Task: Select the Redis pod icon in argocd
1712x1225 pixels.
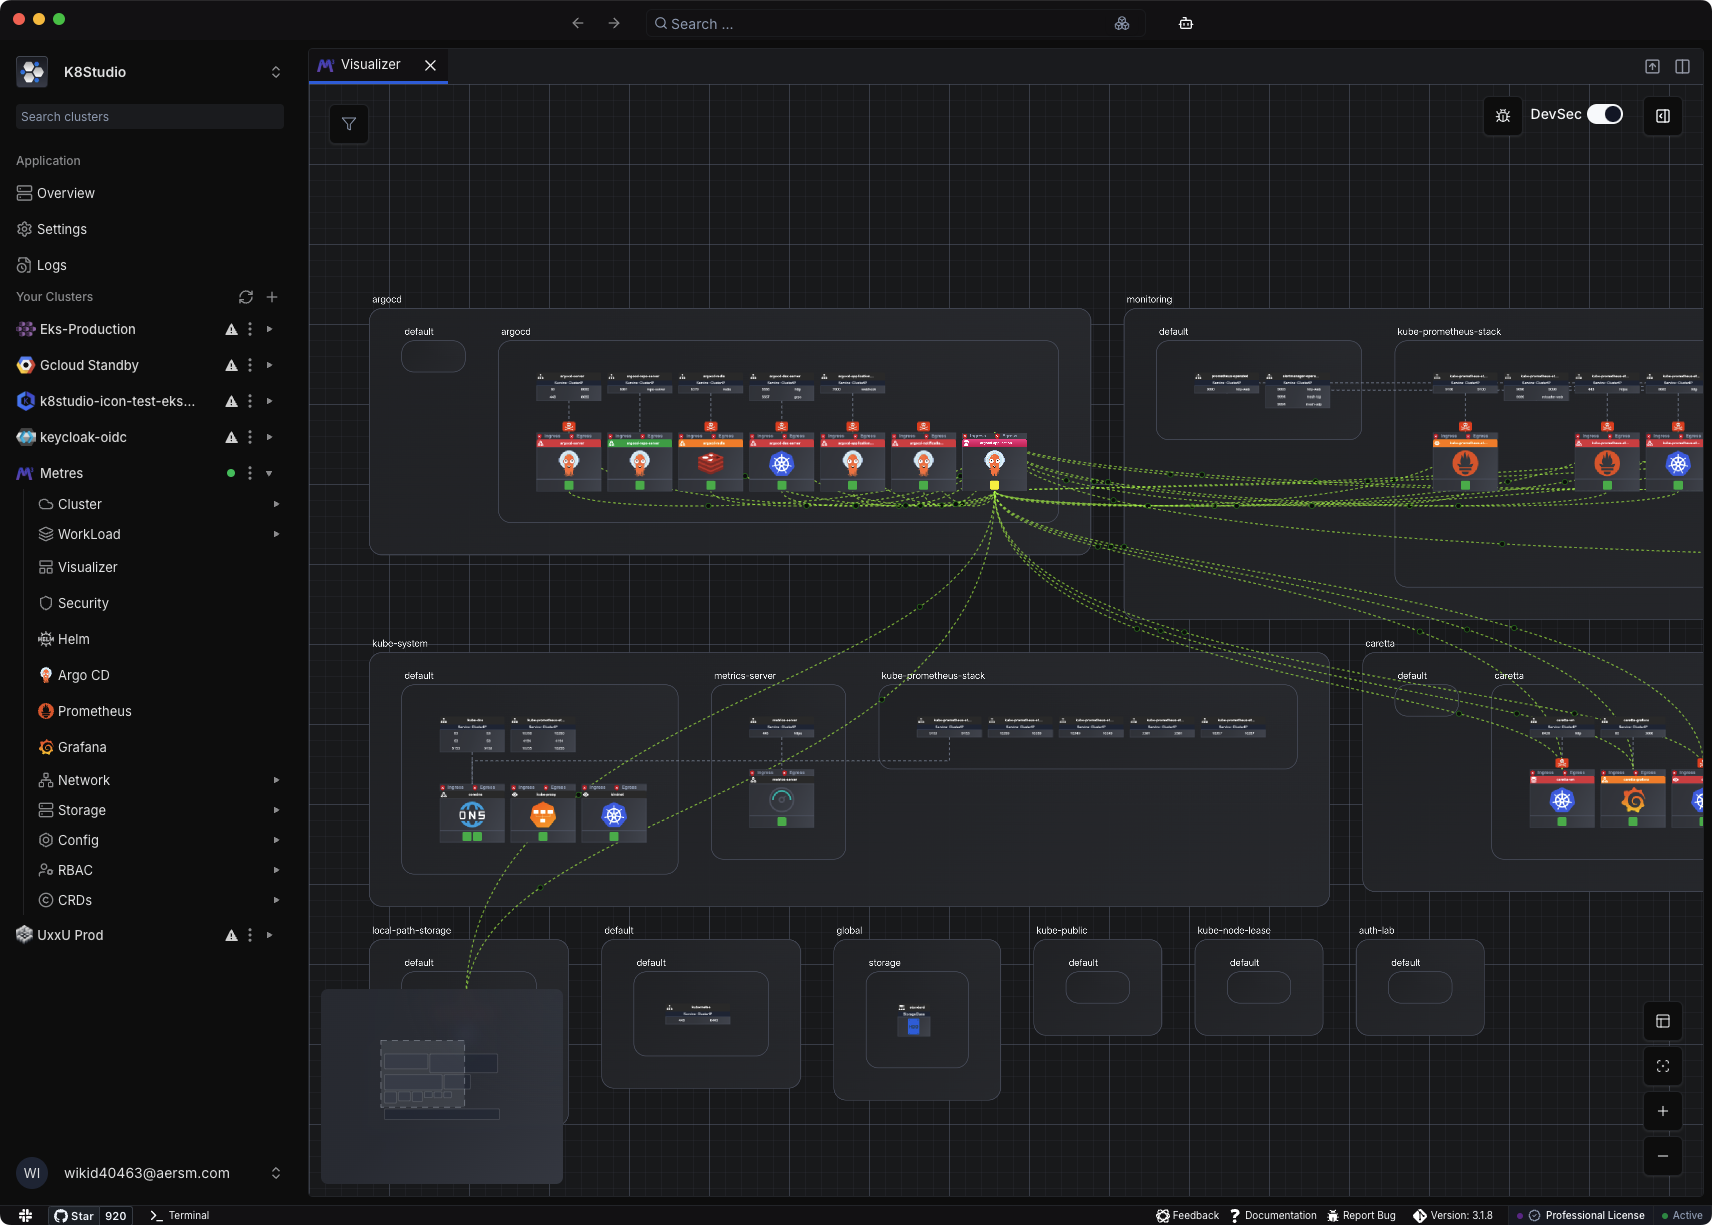Action: pos(710,463)
